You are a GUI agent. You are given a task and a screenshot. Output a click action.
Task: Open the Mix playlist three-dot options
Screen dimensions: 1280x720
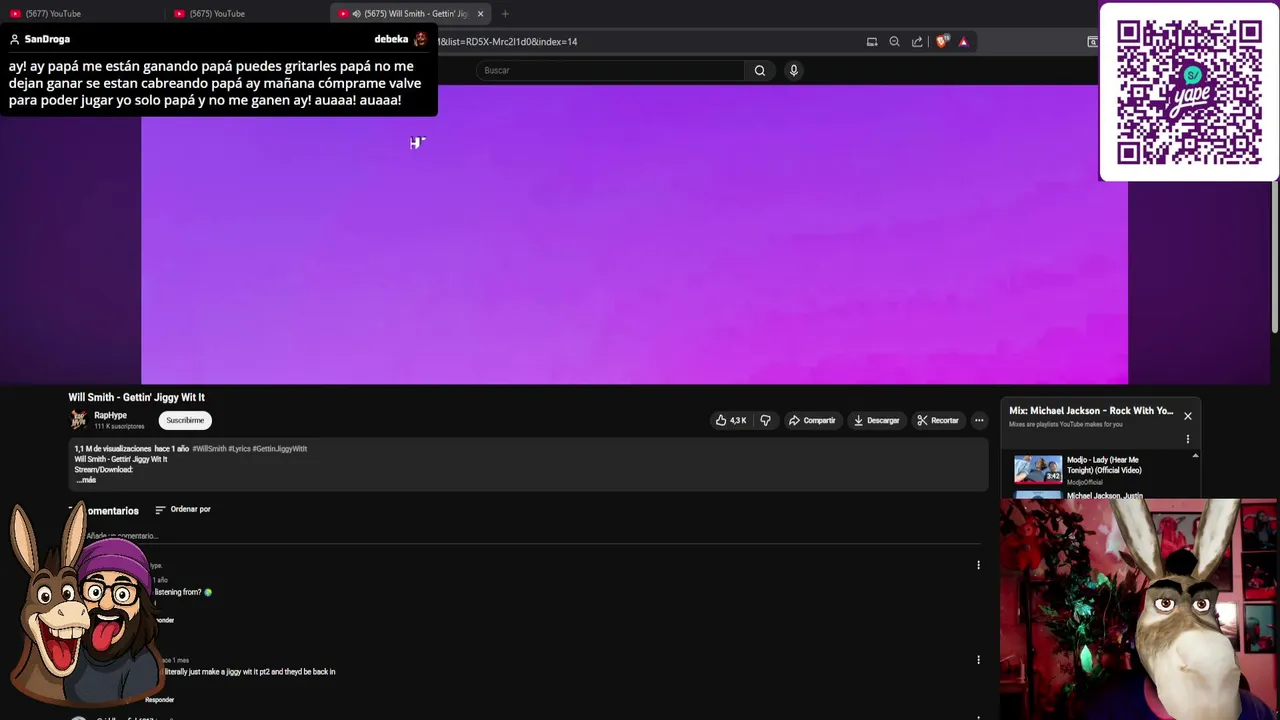pyautogui.click(x=1188, y=439)
